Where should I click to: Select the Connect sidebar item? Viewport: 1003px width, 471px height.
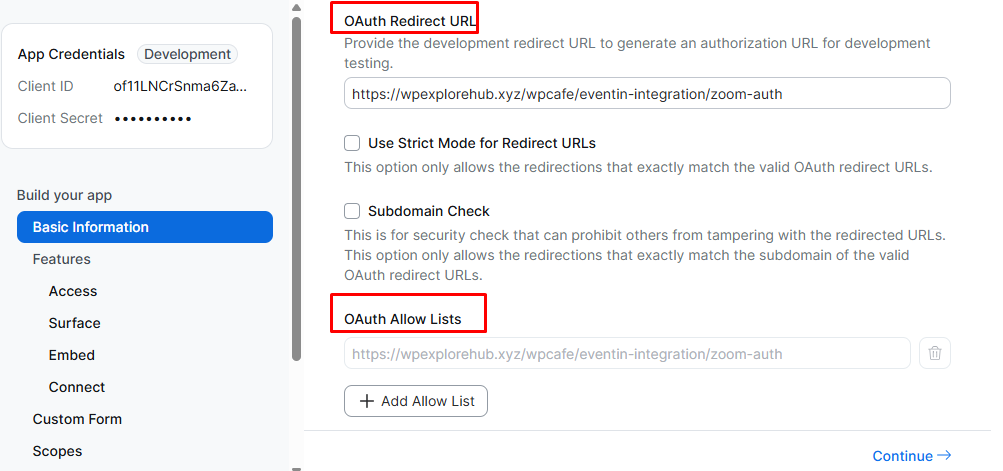point(77,387)
